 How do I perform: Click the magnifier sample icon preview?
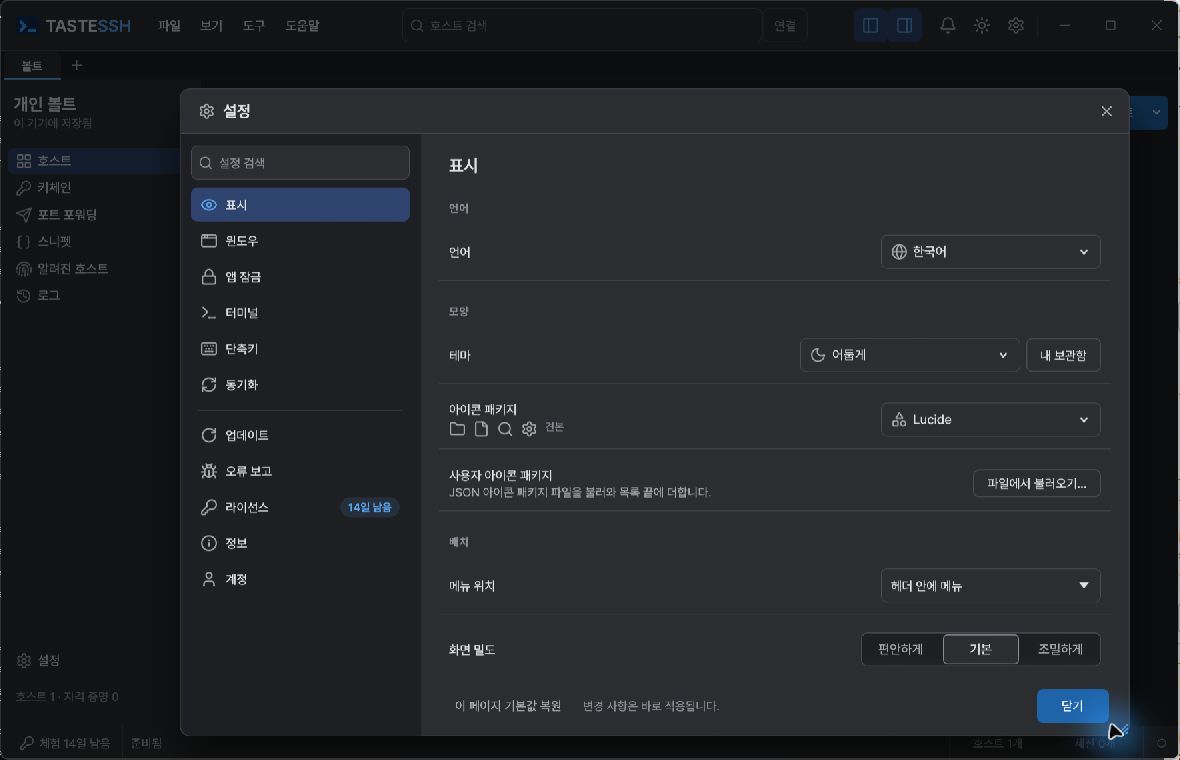[505, 429]
